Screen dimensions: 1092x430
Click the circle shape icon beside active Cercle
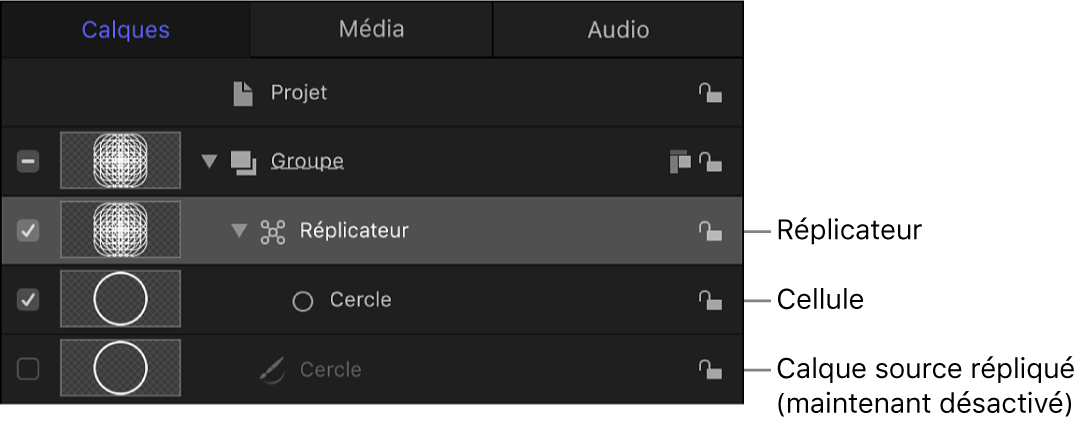pos(303,301)
